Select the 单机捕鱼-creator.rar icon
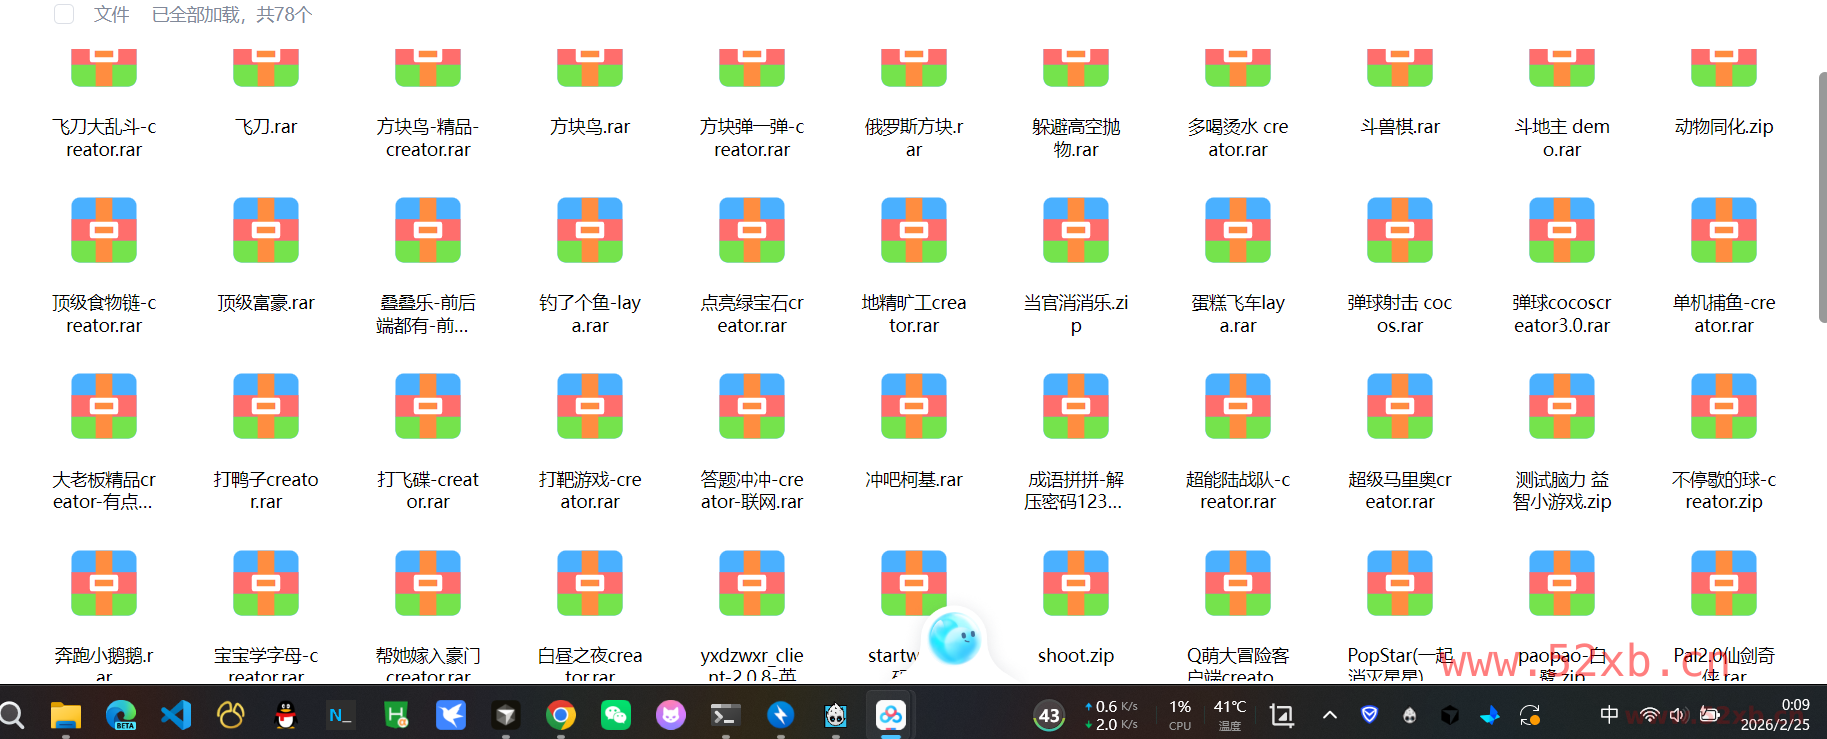The image size is (1827, 739). (x=1724, y=230)
